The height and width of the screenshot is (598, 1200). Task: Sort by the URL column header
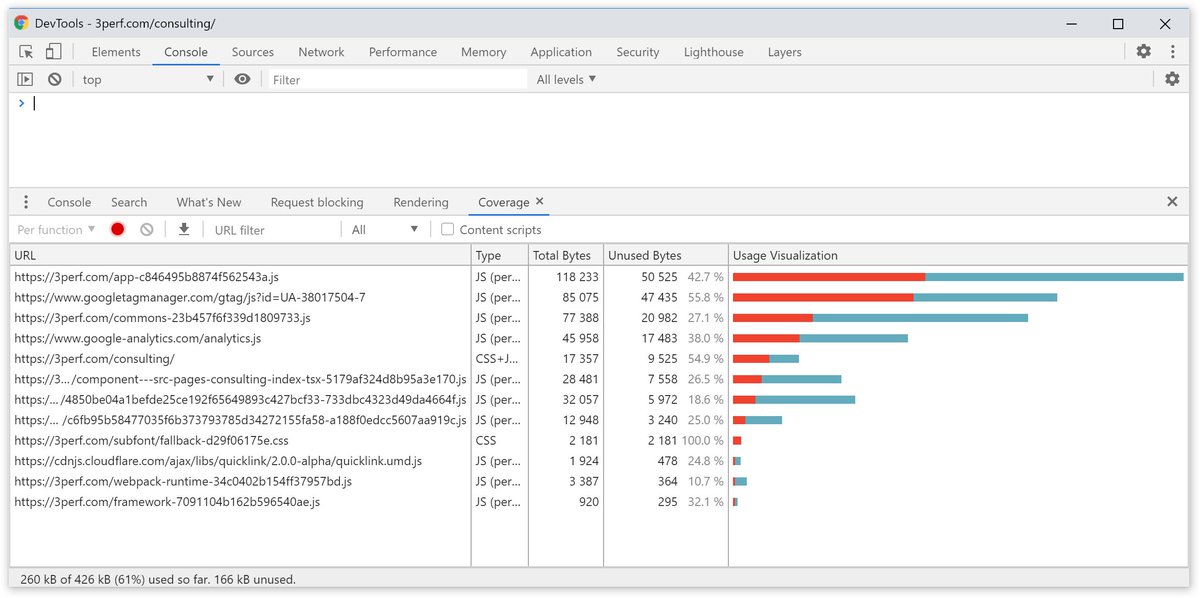(240, 256)
